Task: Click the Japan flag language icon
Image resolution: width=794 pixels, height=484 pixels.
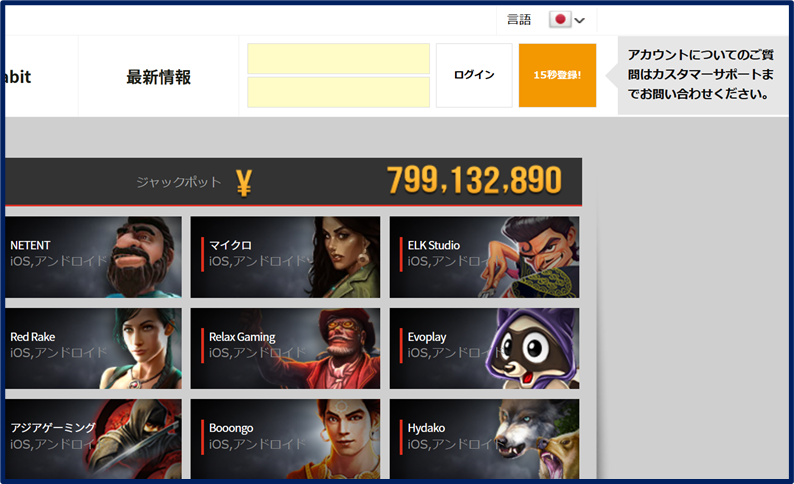Action: 560,20
